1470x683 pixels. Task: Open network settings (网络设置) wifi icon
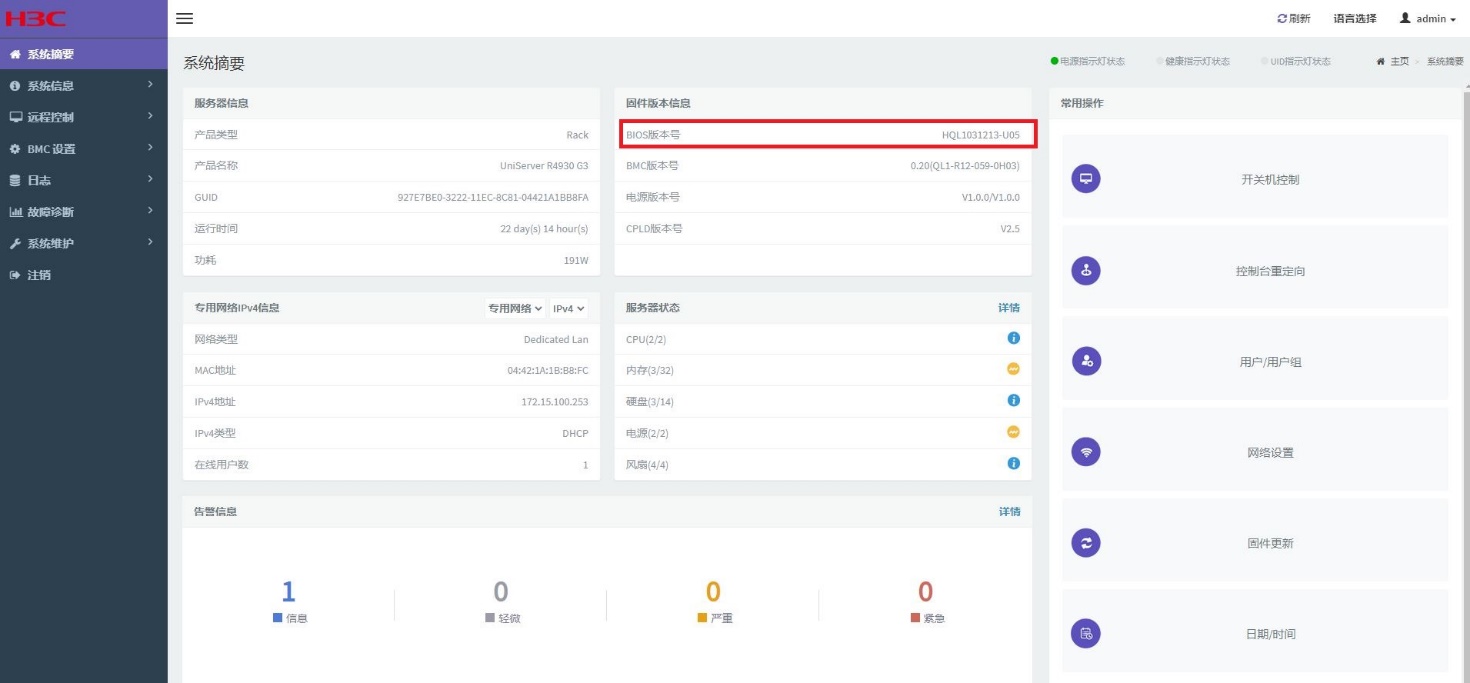point(1085,452)
